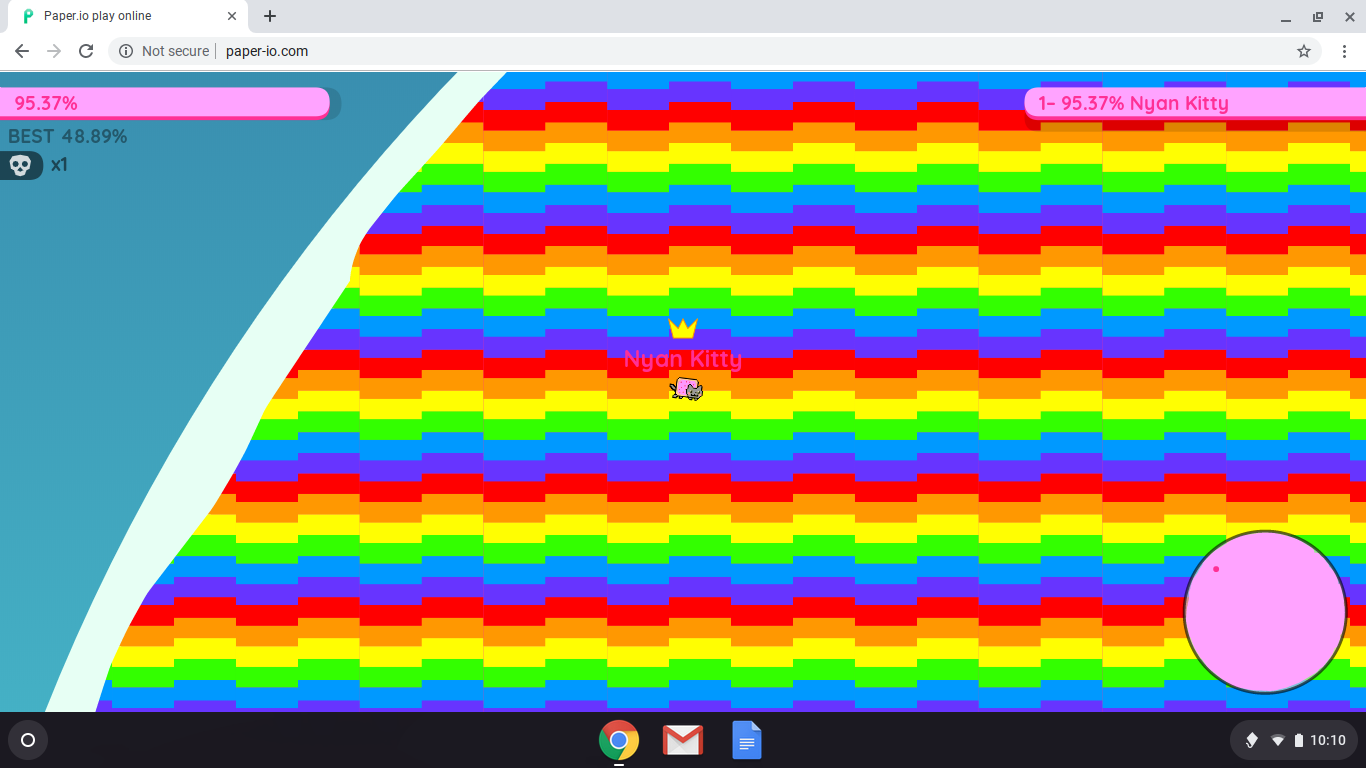Click the pink Nyan Kitty name label

(683, 359)
